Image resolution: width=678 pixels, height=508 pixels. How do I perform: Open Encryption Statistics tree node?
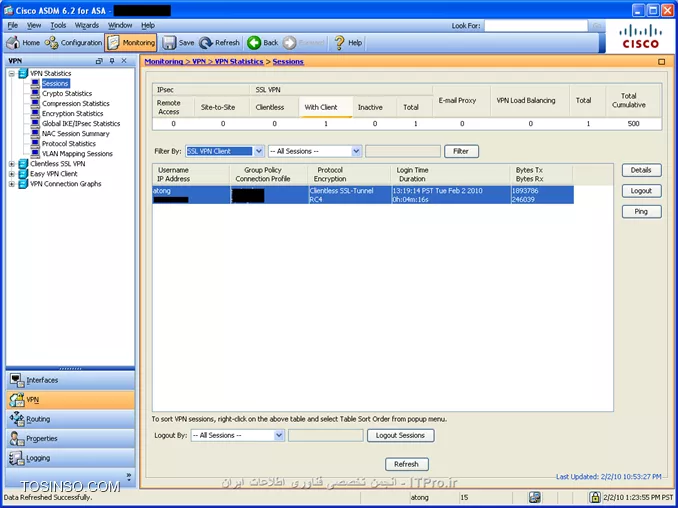72,113
